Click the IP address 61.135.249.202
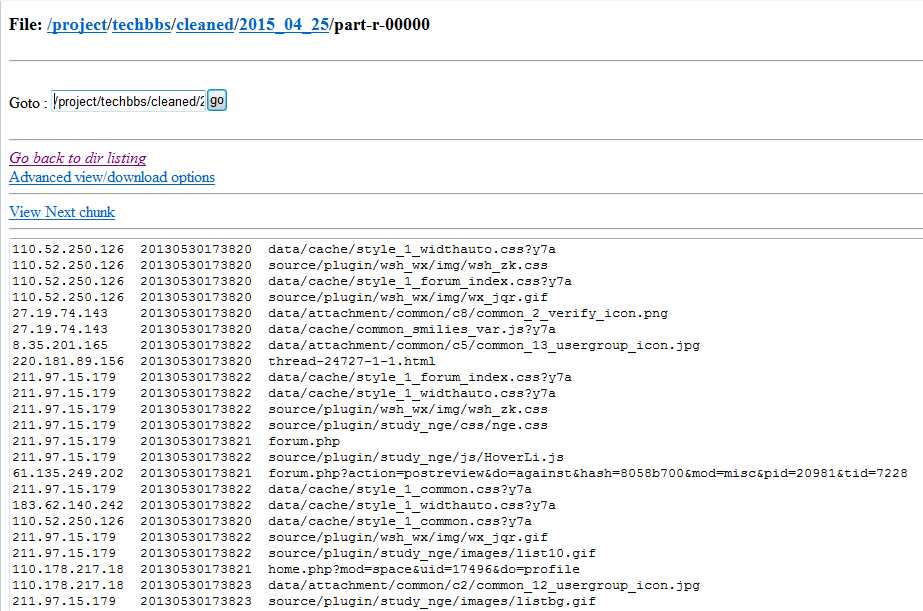This screenshot has width=923, height=611. (68, 473)
